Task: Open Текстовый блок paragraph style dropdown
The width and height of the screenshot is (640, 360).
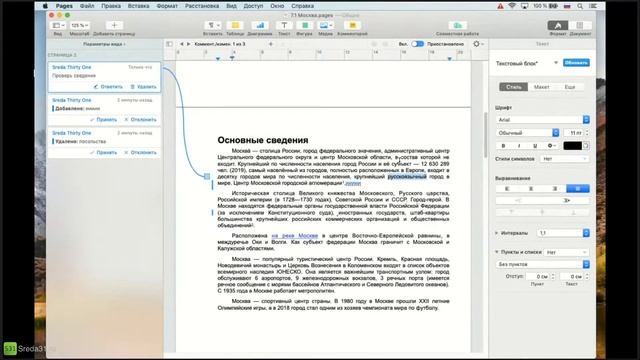Action: click(556, 63)
